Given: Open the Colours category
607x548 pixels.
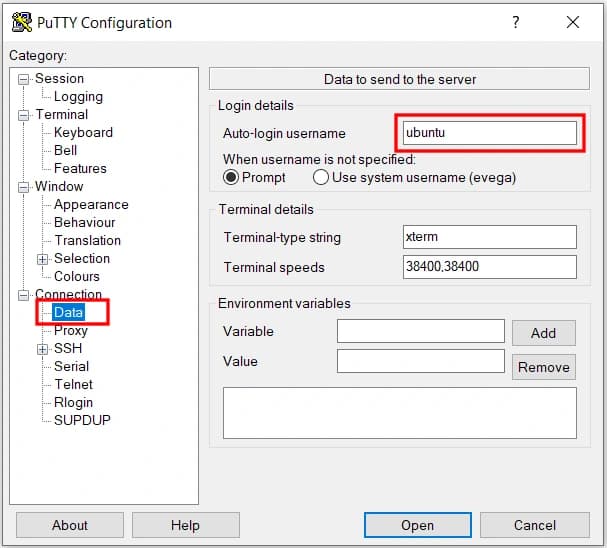Looking at the screenshot, I should 77,276.
